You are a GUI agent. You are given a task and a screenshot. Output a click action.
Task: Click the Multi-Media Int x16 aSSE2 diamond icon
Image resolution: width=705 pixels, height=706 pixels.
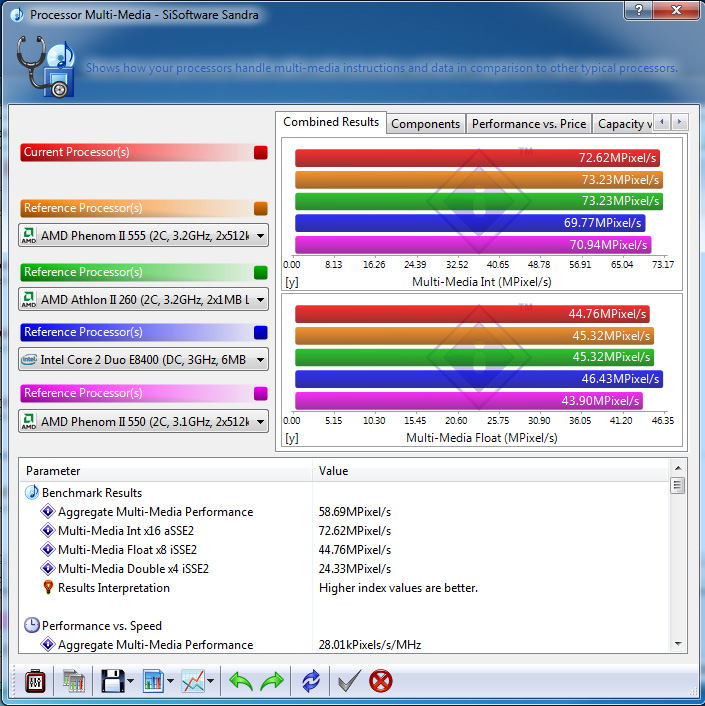(48, 530)
